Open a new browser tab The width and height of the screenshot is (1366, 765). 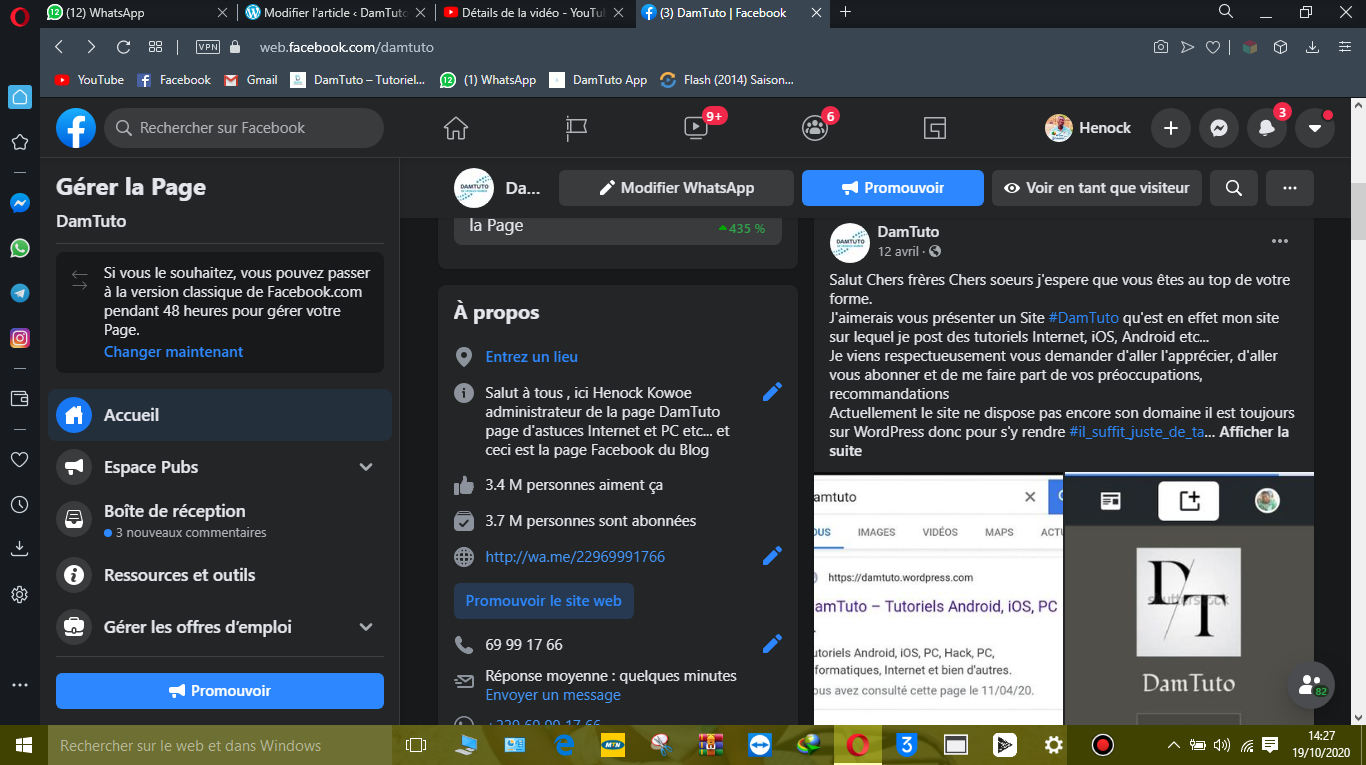tap(846, 12)
